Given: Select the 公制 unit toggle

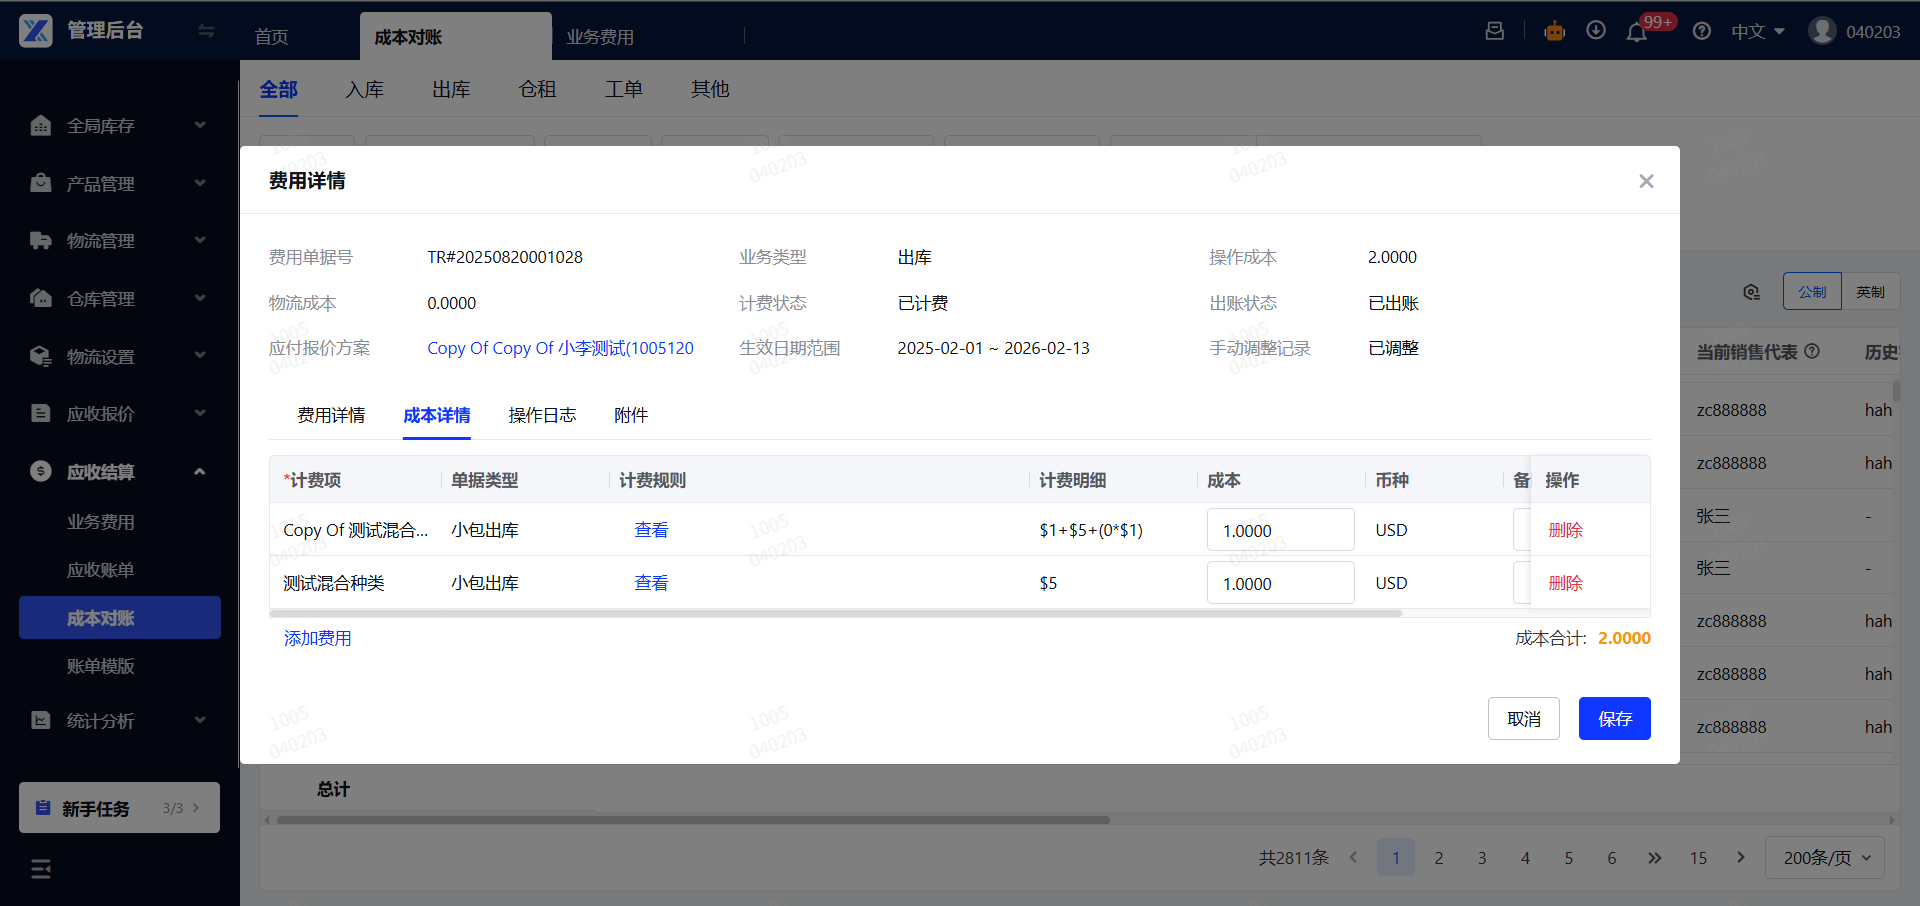Looking at the screenshot, I should (1812, 291).
